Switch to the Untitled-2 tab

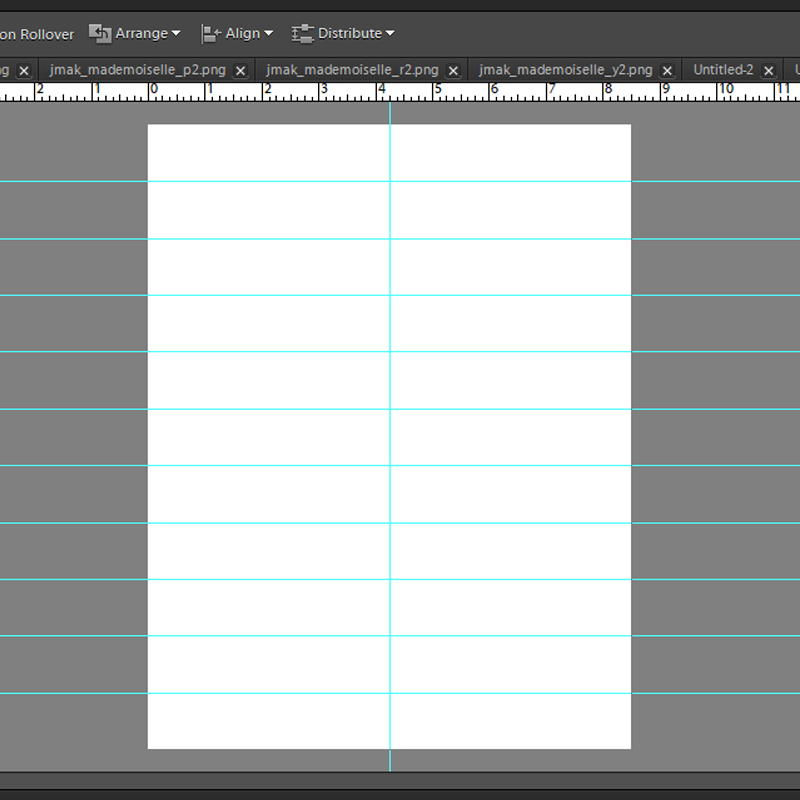click(x=723, y=70)
